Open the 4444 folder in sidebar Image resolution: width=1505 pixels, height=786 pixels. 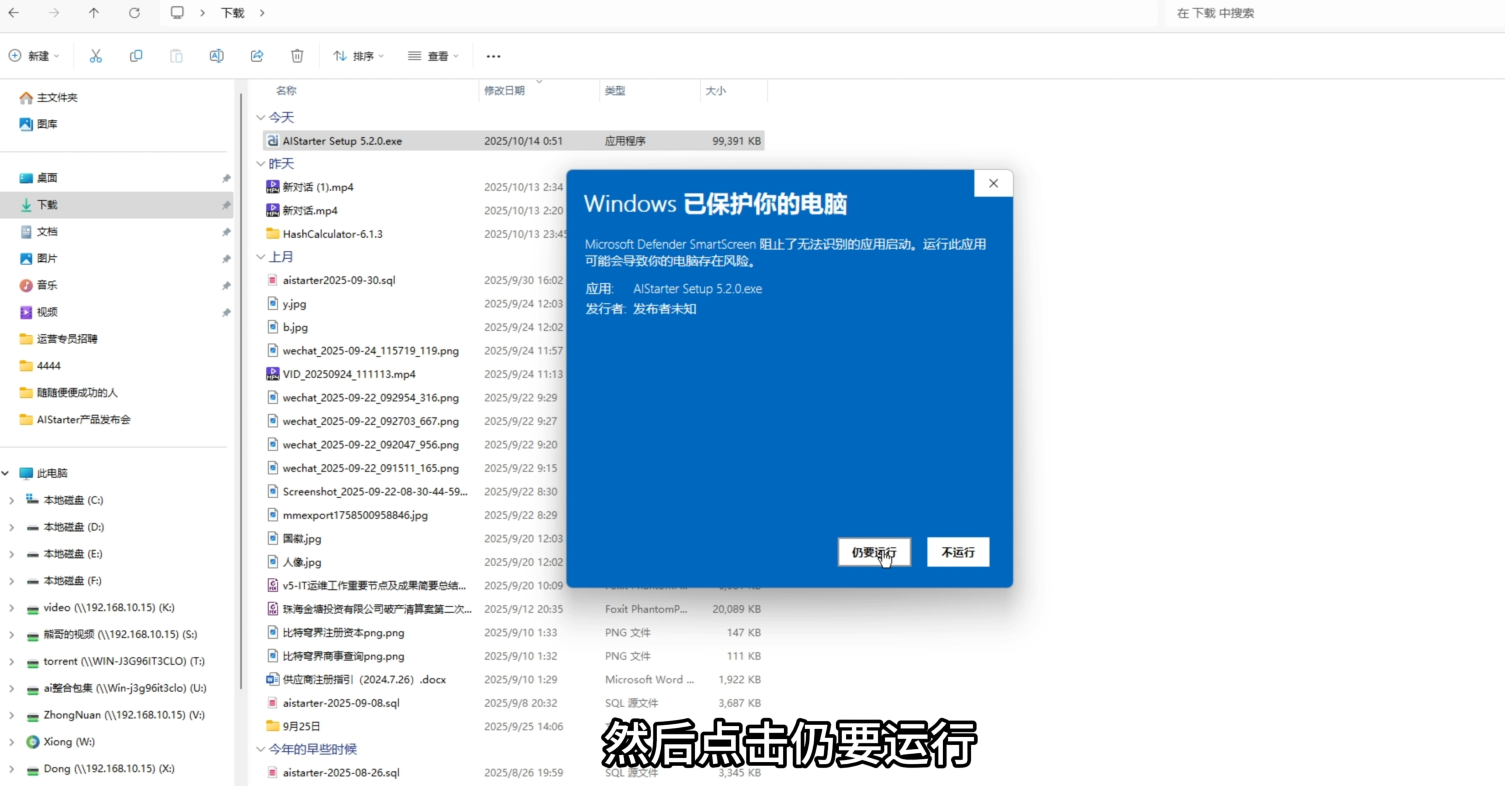pos(48,366)
